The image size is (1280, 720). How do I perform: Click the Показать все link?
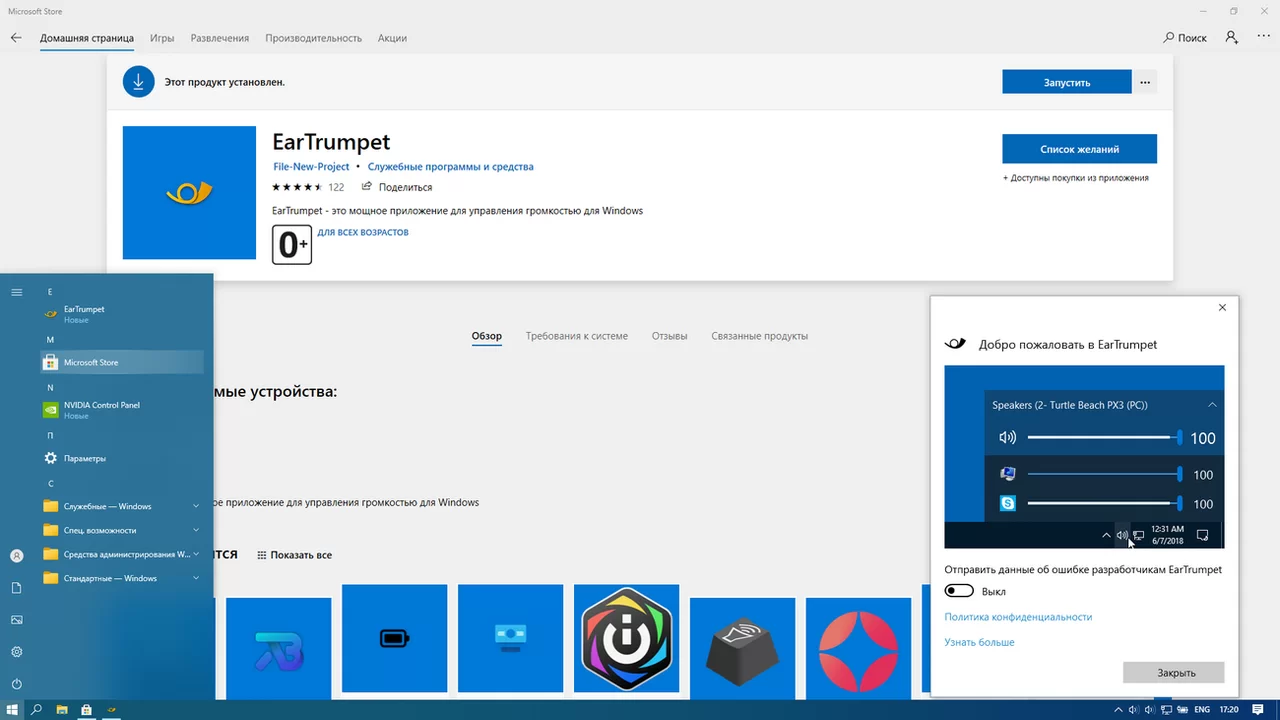294,555
